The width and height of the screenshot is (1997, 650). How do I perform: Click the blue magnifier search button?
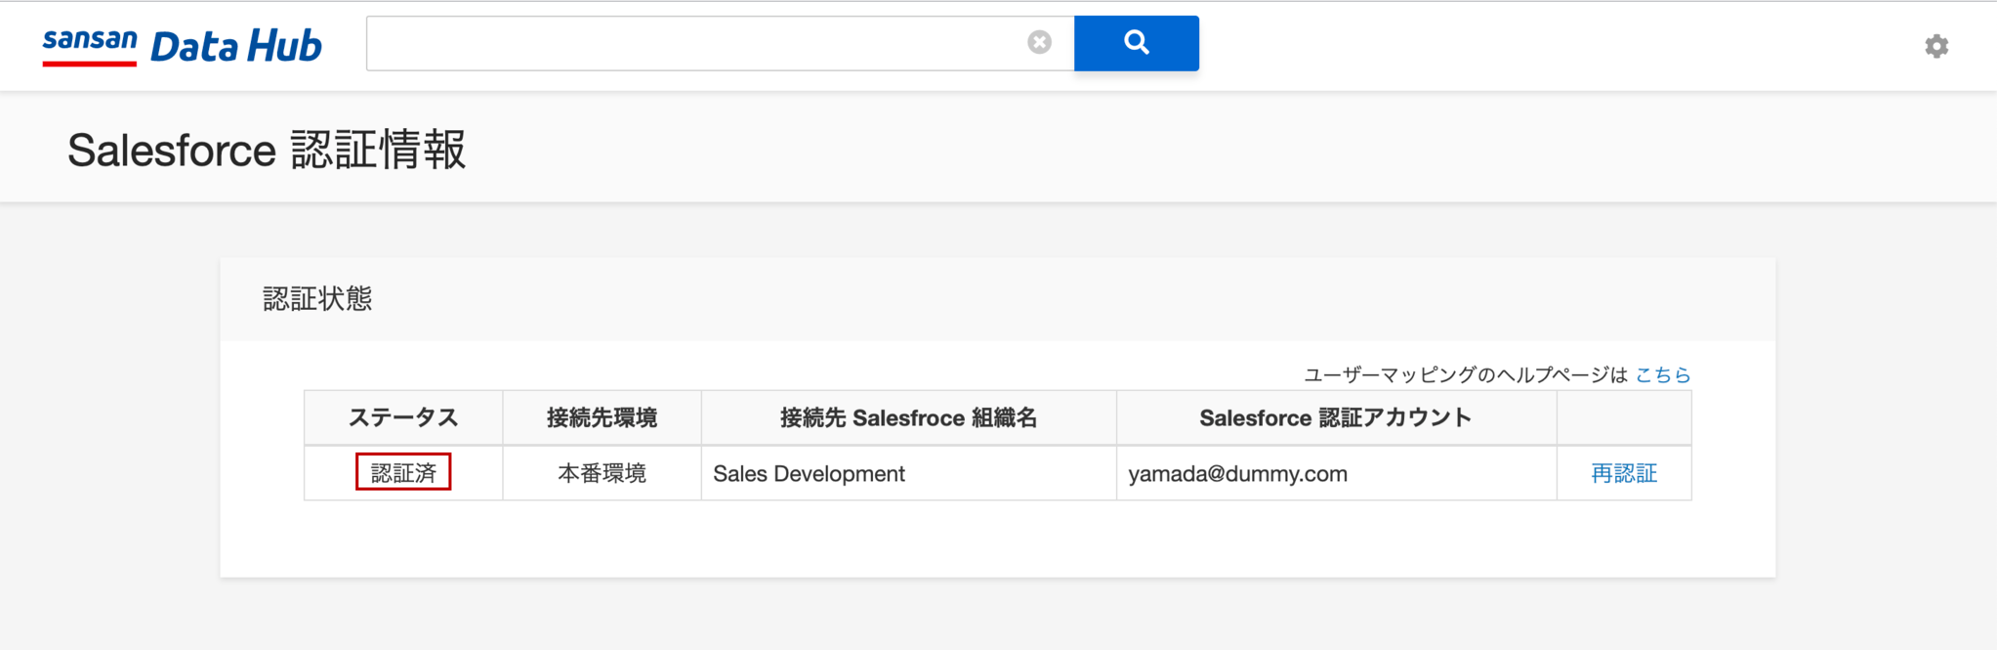point(1136,43)
